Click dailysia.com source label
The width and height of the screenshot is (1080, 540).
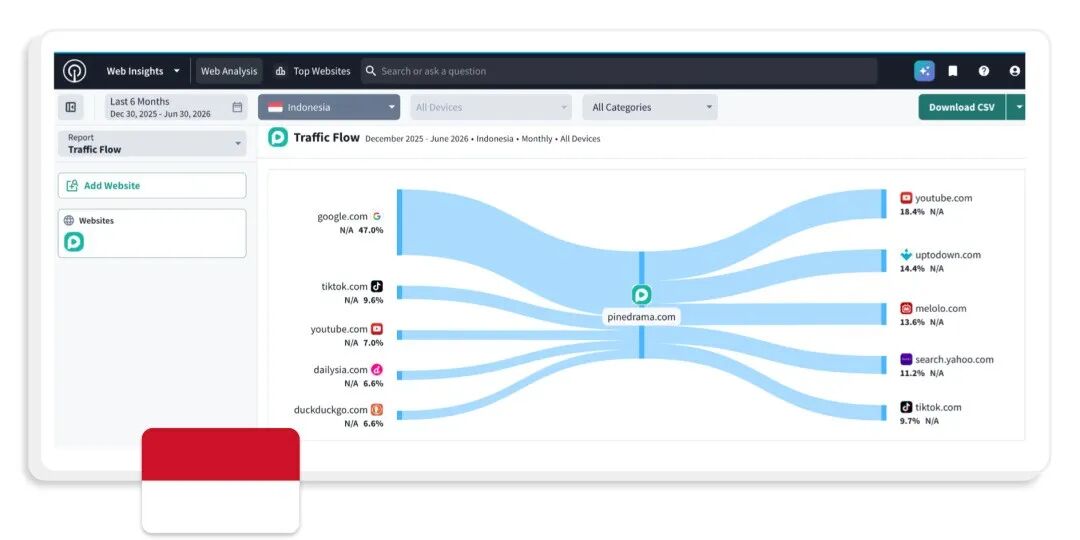pos(340,370)
